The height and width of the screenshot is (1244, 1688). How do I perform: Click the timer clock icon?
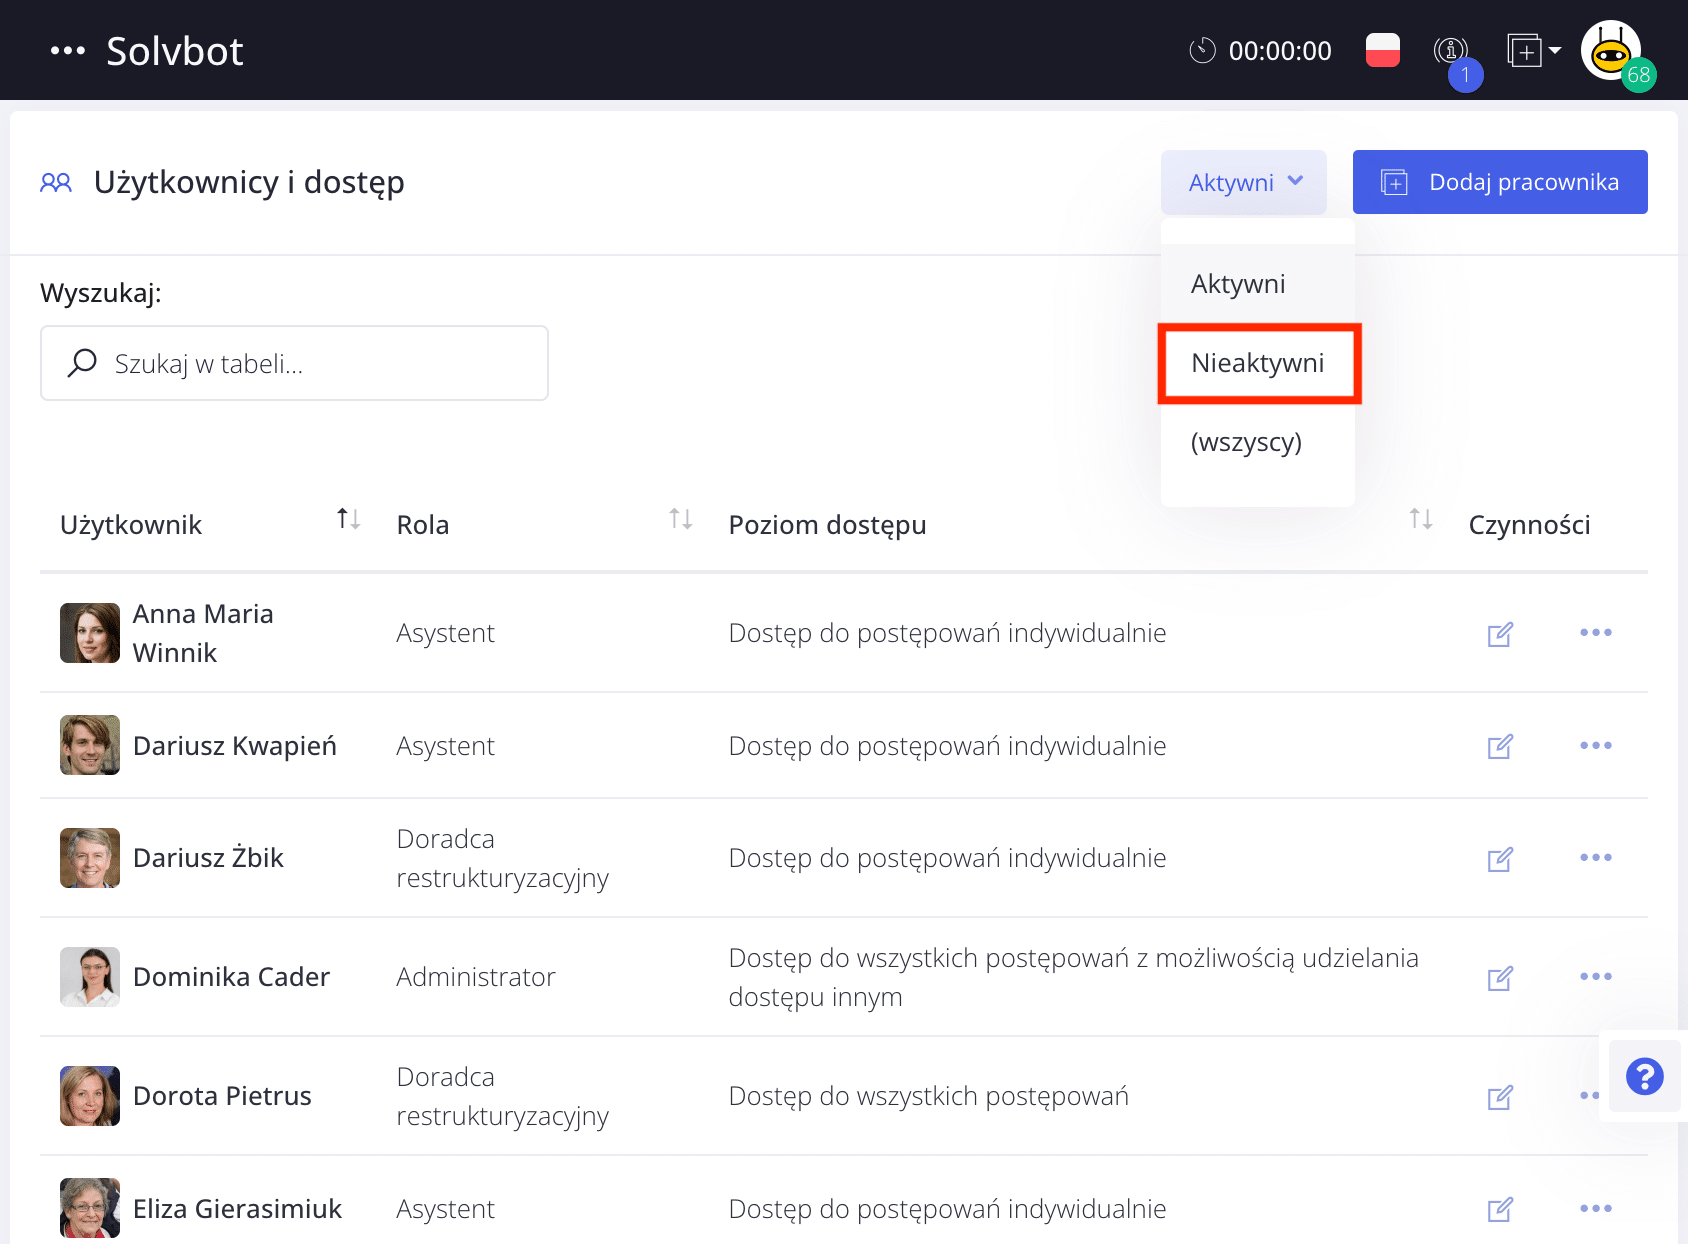pos(1202,50)
